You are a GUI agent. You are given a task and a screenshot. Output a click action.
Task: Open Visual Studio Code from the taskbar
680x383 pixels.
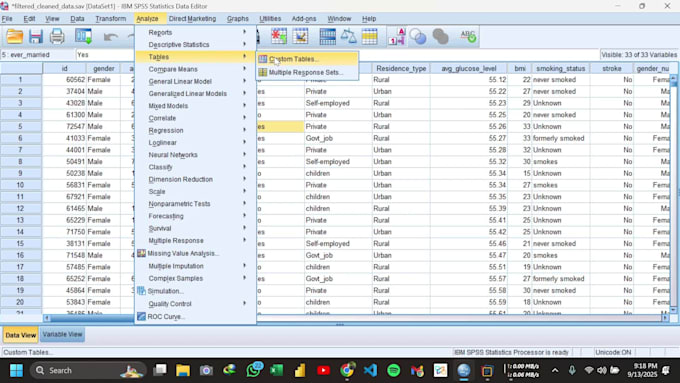tap(370, 370)
